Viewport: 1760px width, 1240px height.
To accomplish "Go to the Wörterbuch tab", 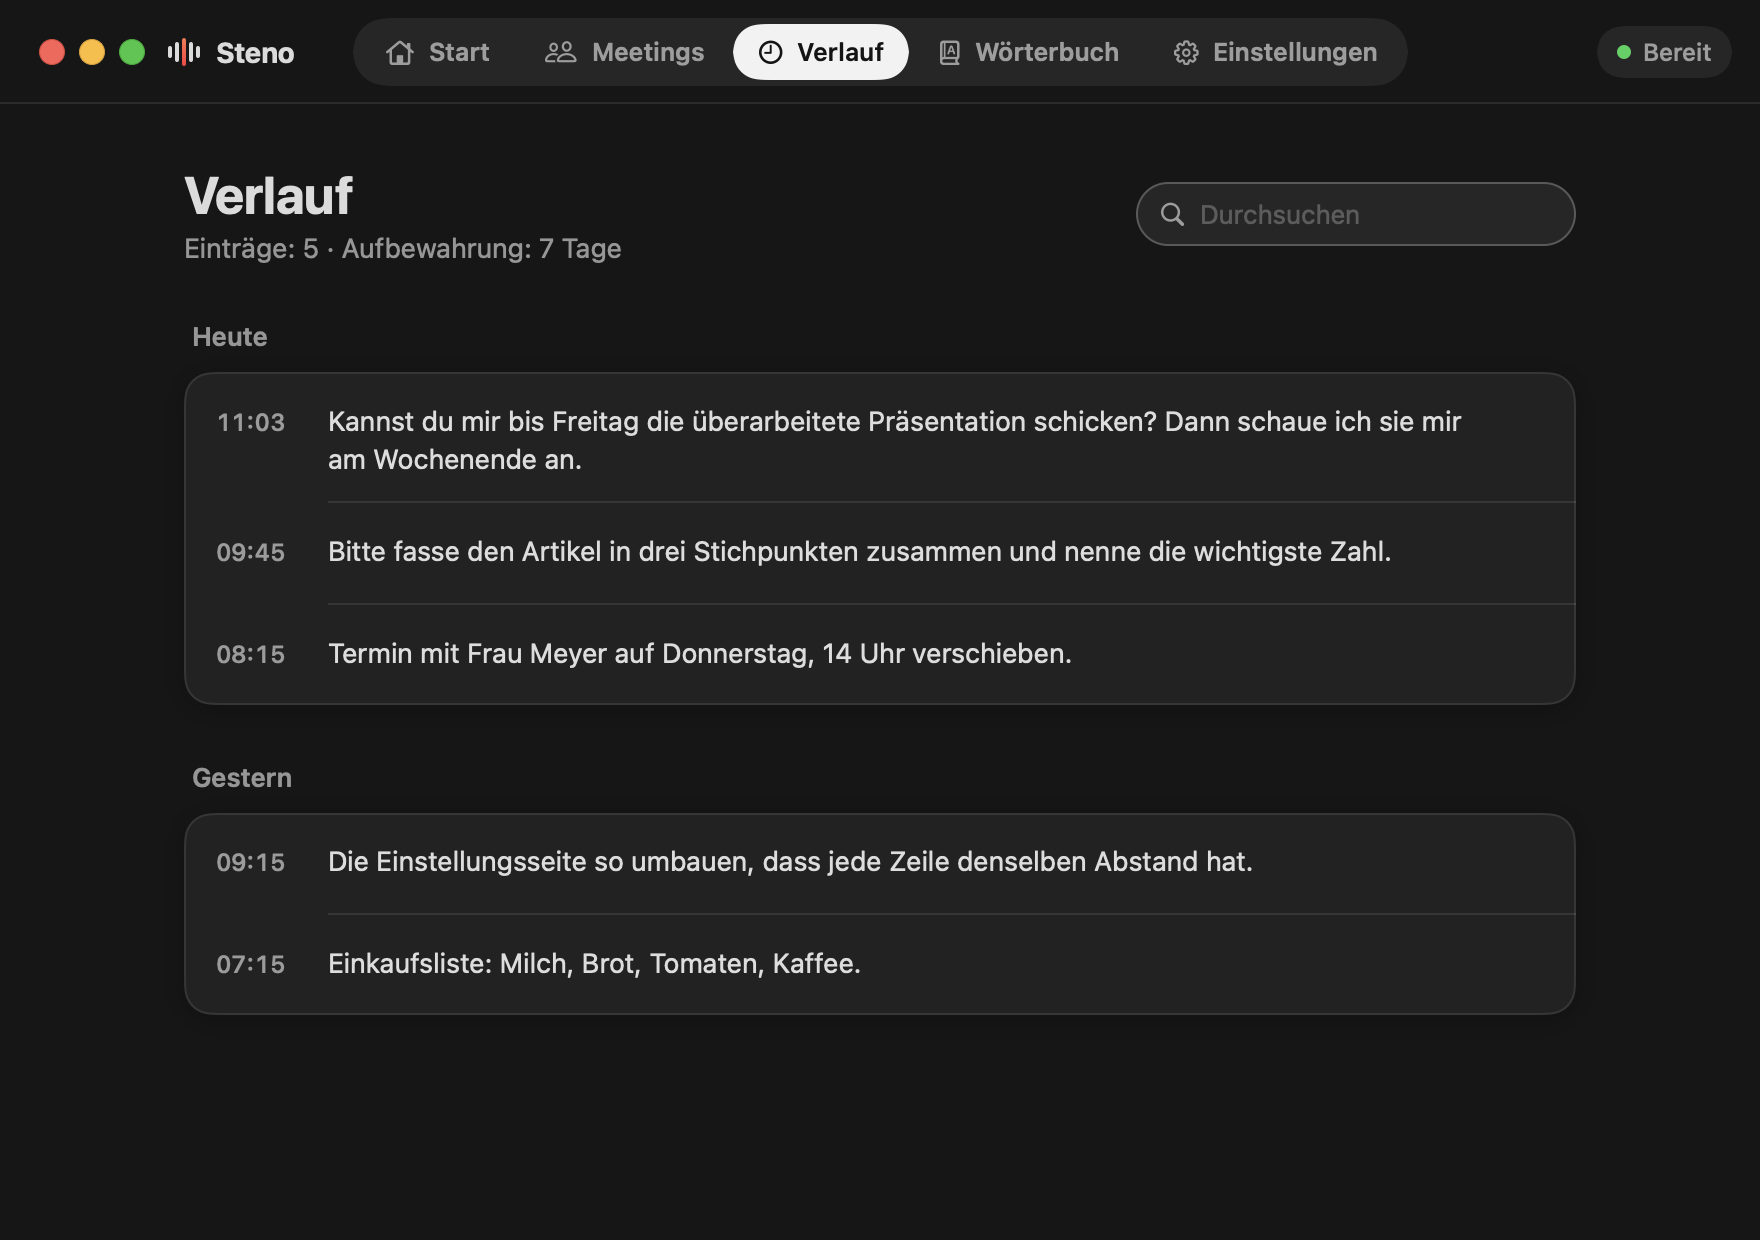I will (1029, 52).
